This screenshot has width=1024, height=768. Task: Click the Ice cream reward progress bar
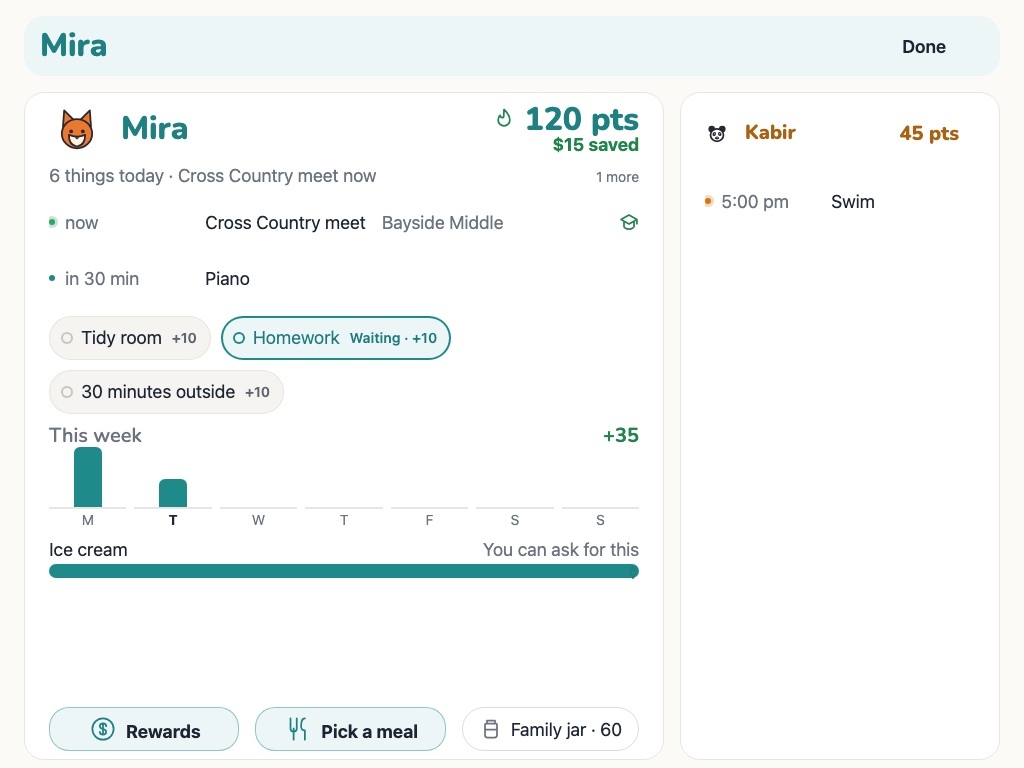pyautogui.click(x=344, y=571)
